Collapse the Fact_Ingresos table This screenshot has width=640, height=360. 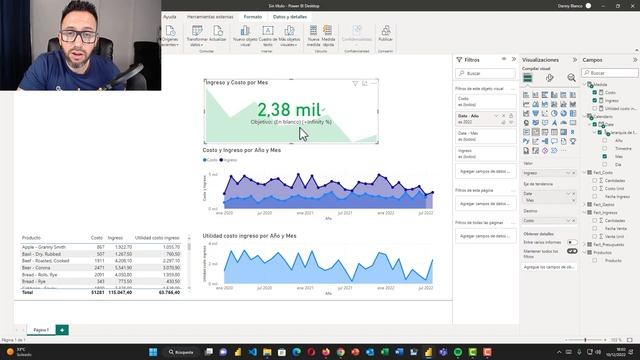coord(584,213)
